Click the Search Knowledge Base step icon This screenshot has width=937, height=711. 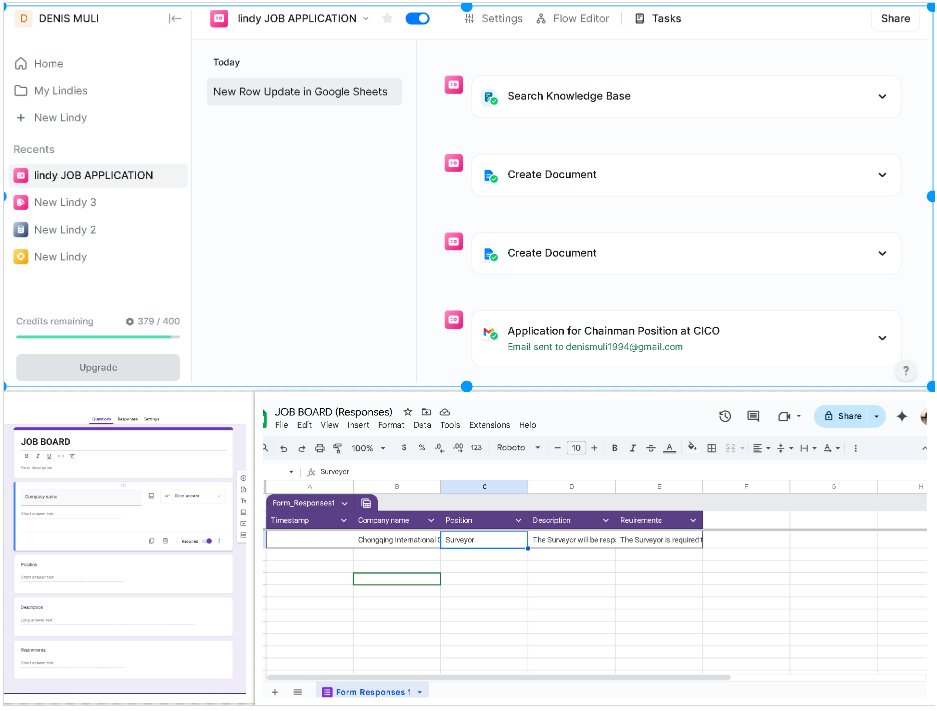click(491, 97)
